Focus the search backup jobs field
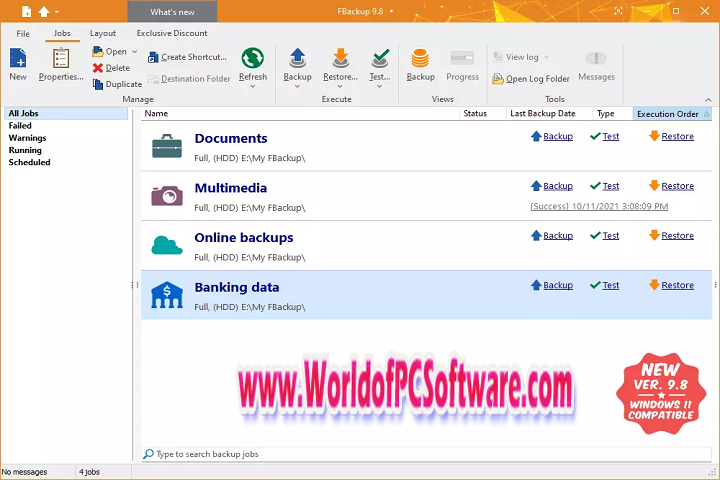 point(427,454)
